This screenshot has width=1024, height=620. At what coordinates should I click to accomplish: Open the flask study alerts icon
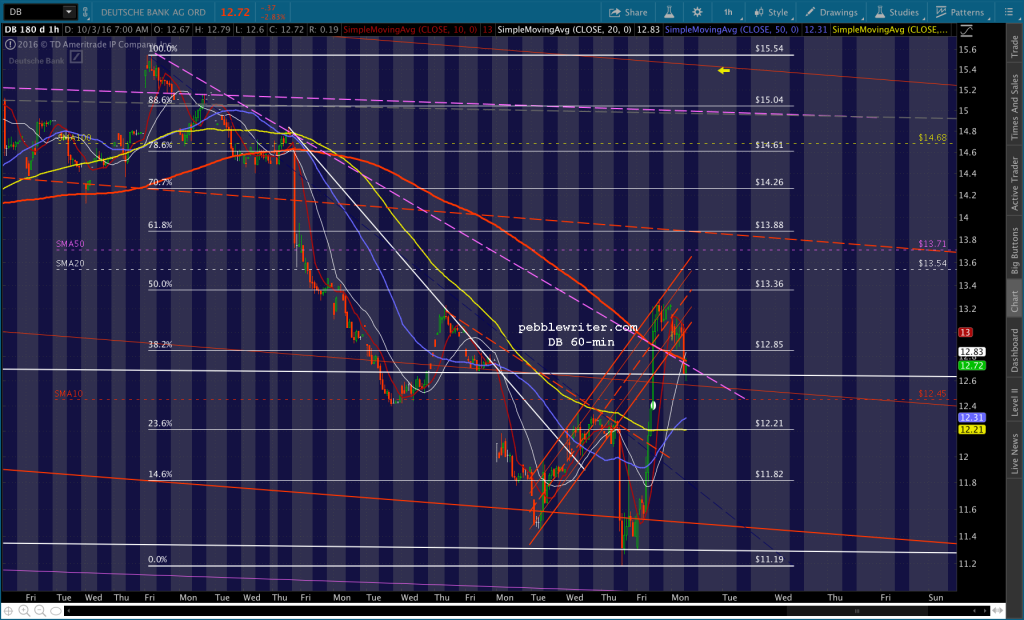[x=669, y=12]
